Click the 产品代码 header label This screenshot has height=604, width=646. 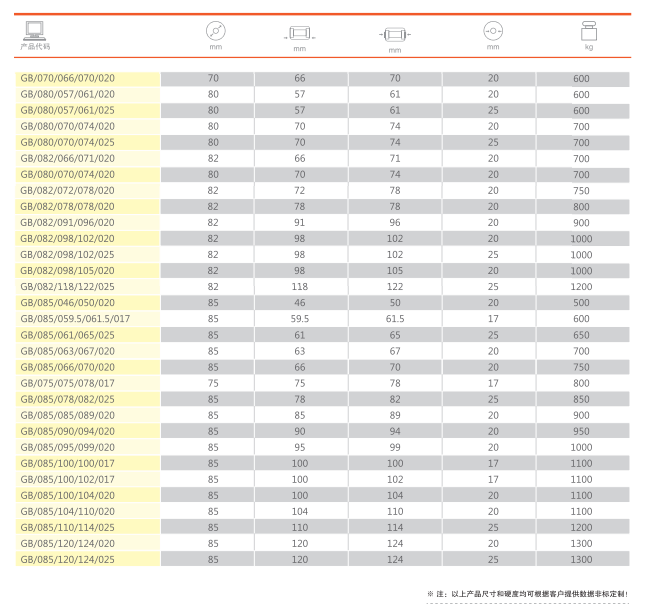point(35,47)
